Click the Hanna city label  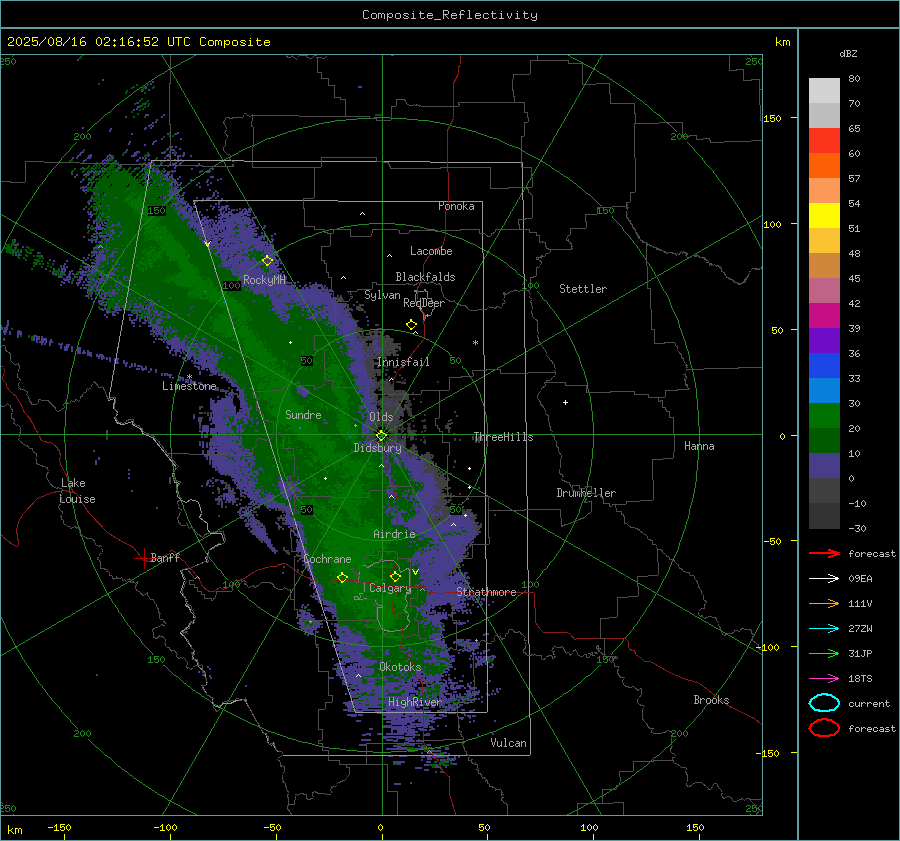coord(699,446)
